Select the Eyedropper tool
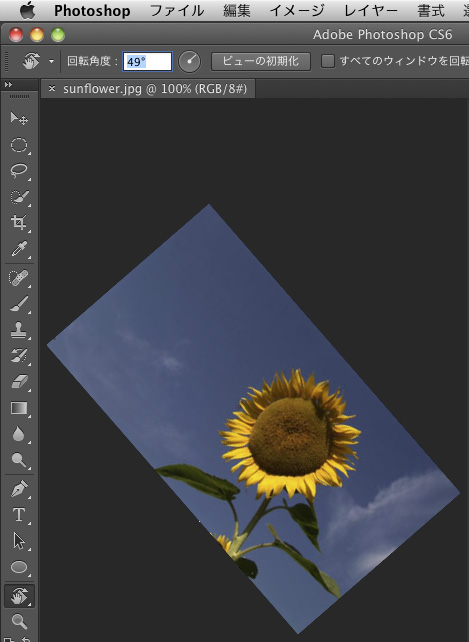469x642 pixels. 19,249
